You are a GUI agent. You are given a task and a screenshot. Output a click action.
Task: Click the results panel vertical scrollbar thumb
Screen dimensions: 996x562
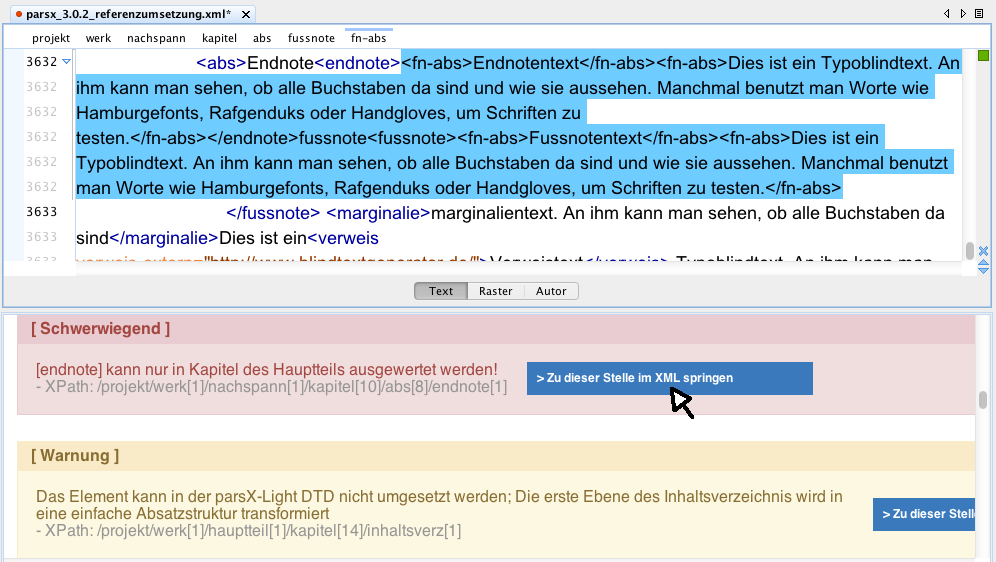tap(983, 400)
